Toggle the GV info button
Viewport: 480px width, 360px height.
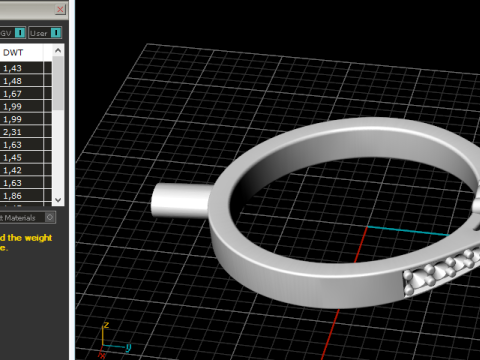[x=20, y=33]
